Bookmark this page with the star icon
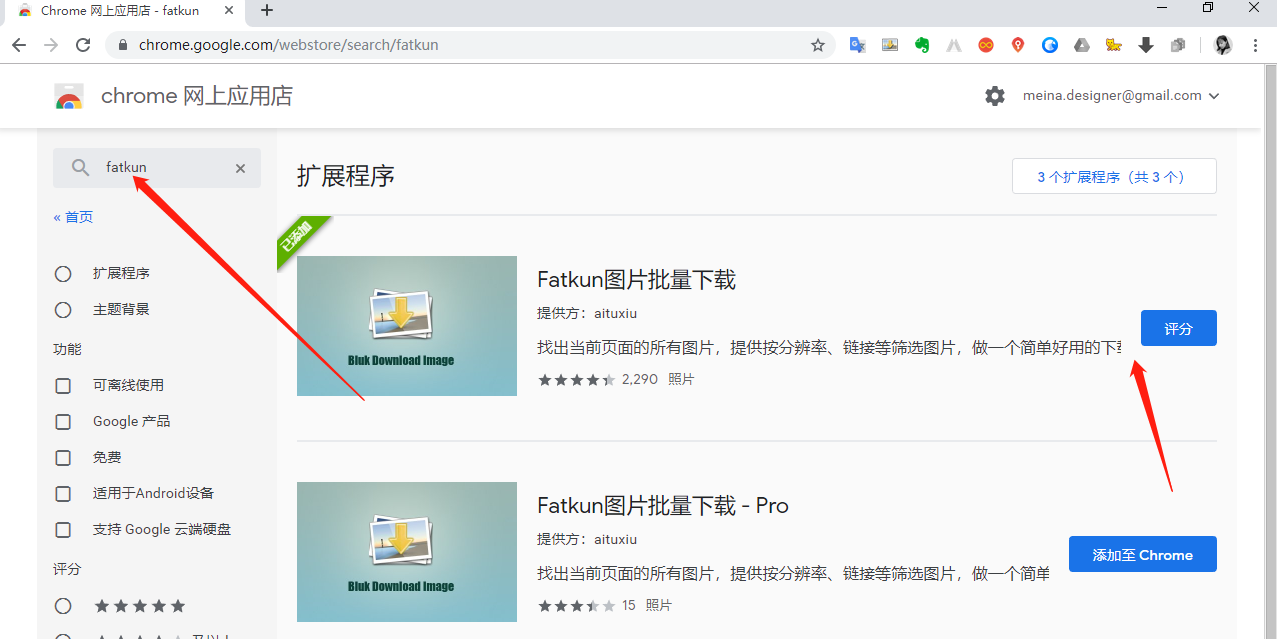The image size is (1277, 639). (x=818, y=45)
